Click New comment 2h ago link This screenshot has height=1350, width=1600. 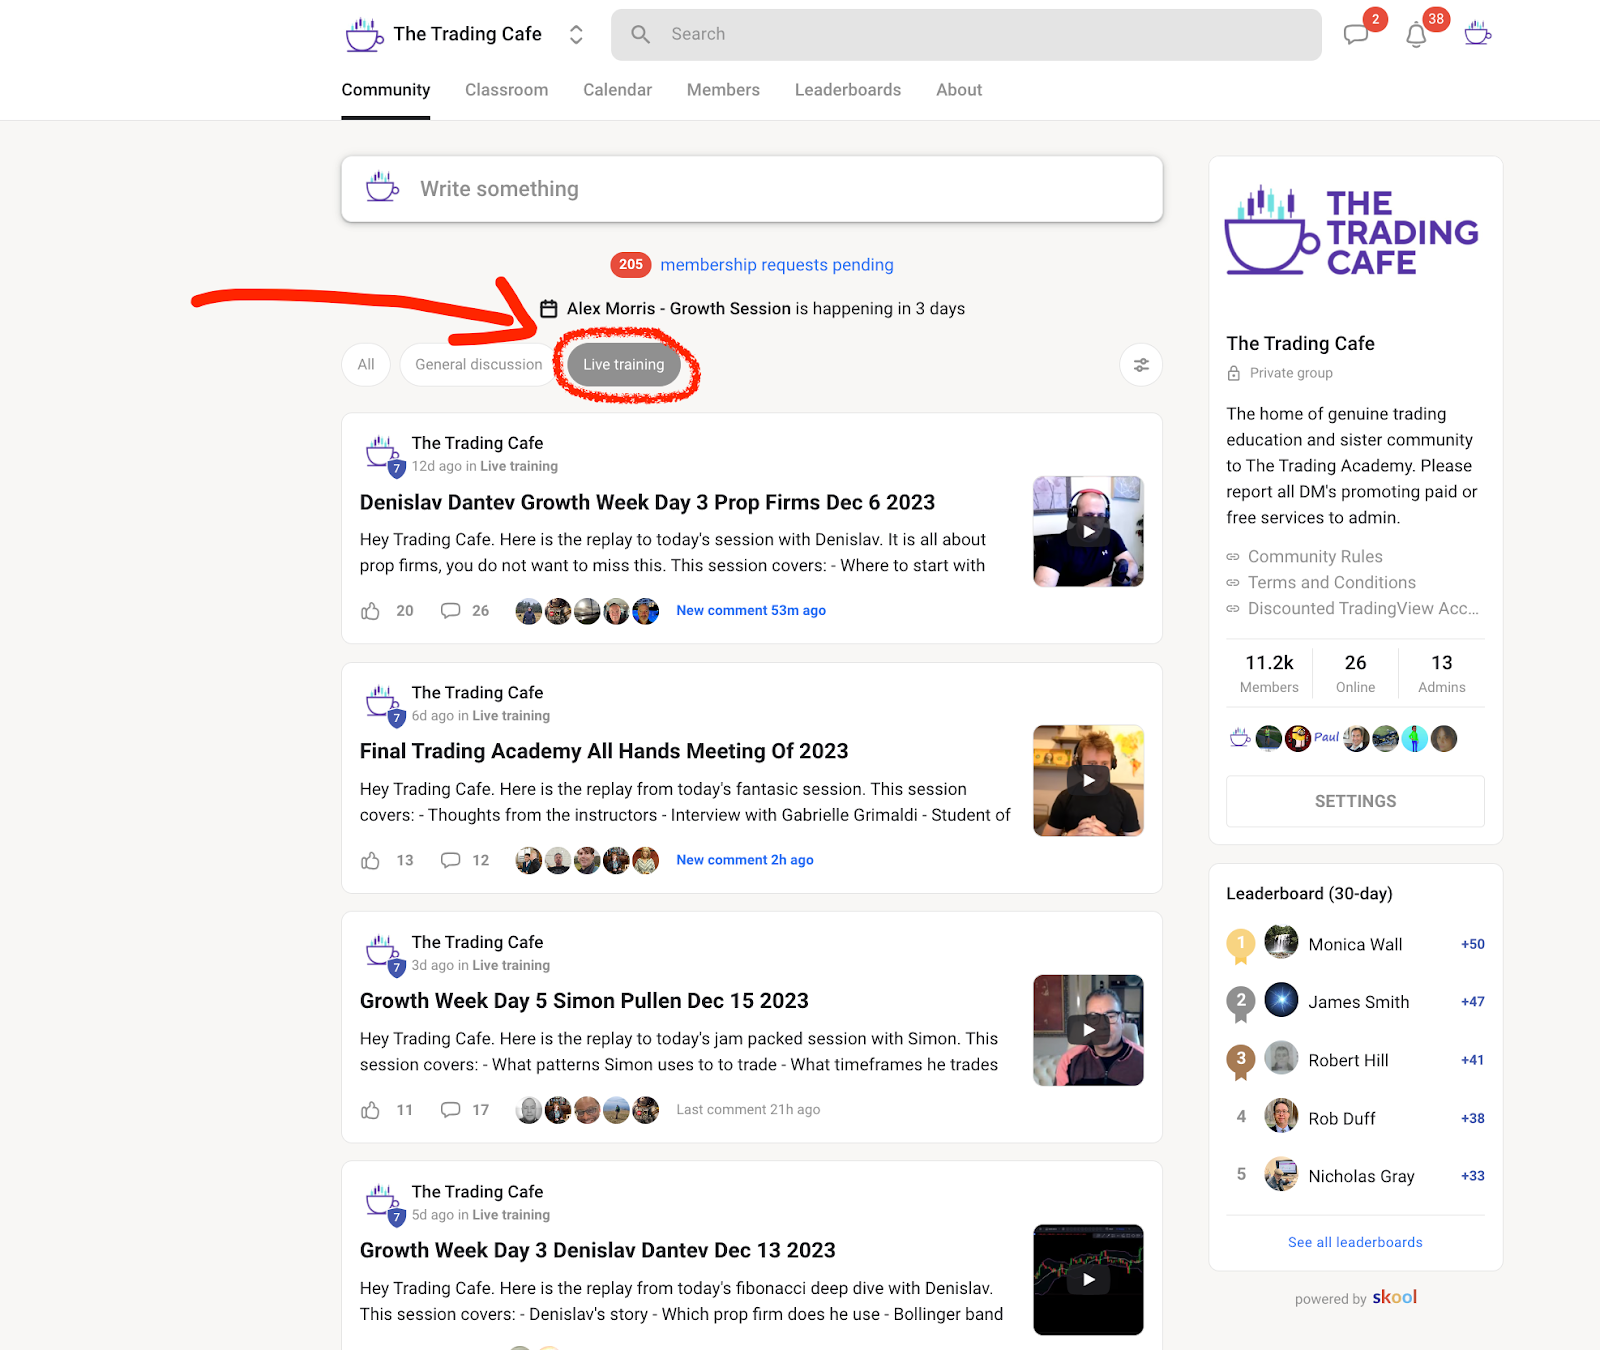pos(745,860)
